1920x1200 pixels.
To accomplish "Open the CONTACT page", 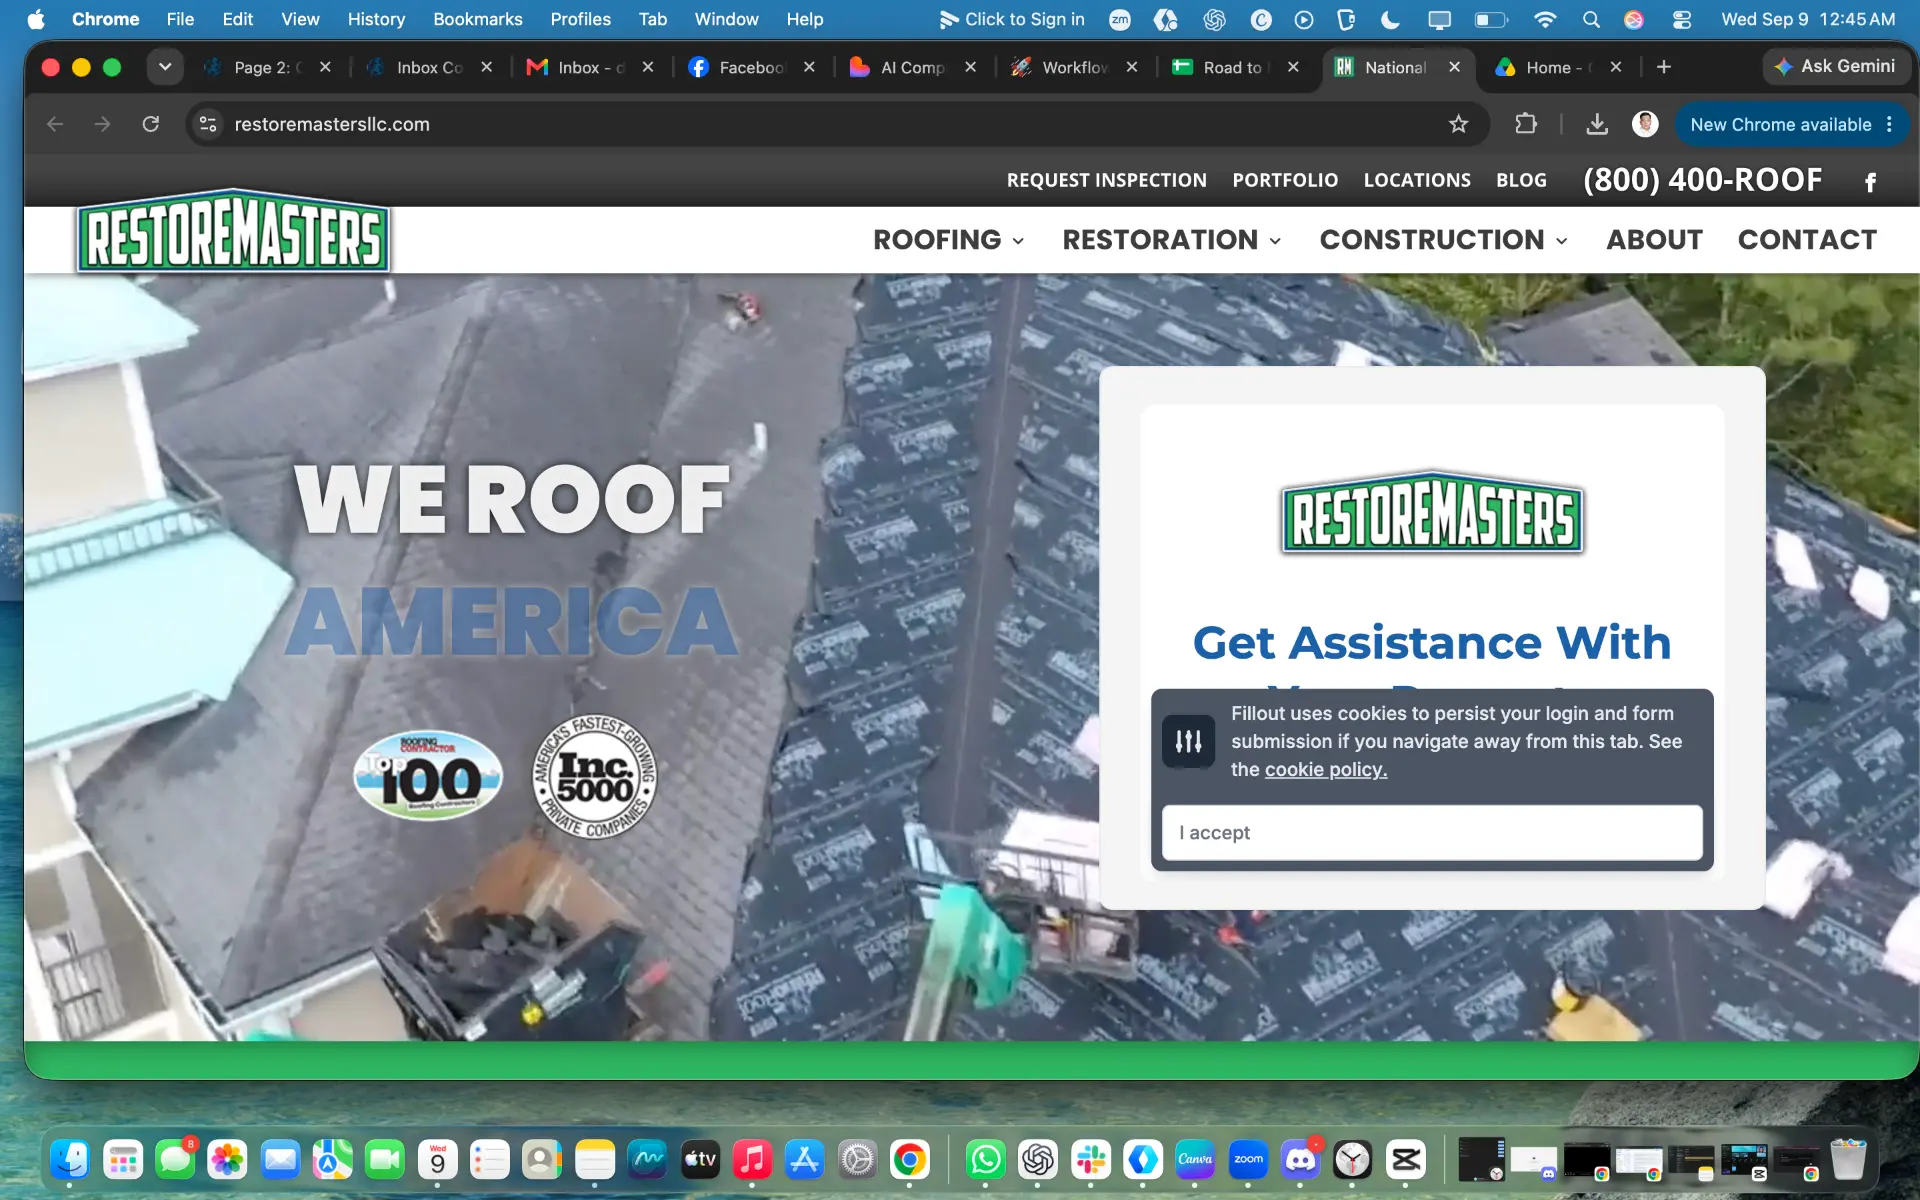I will [1807, 240].
